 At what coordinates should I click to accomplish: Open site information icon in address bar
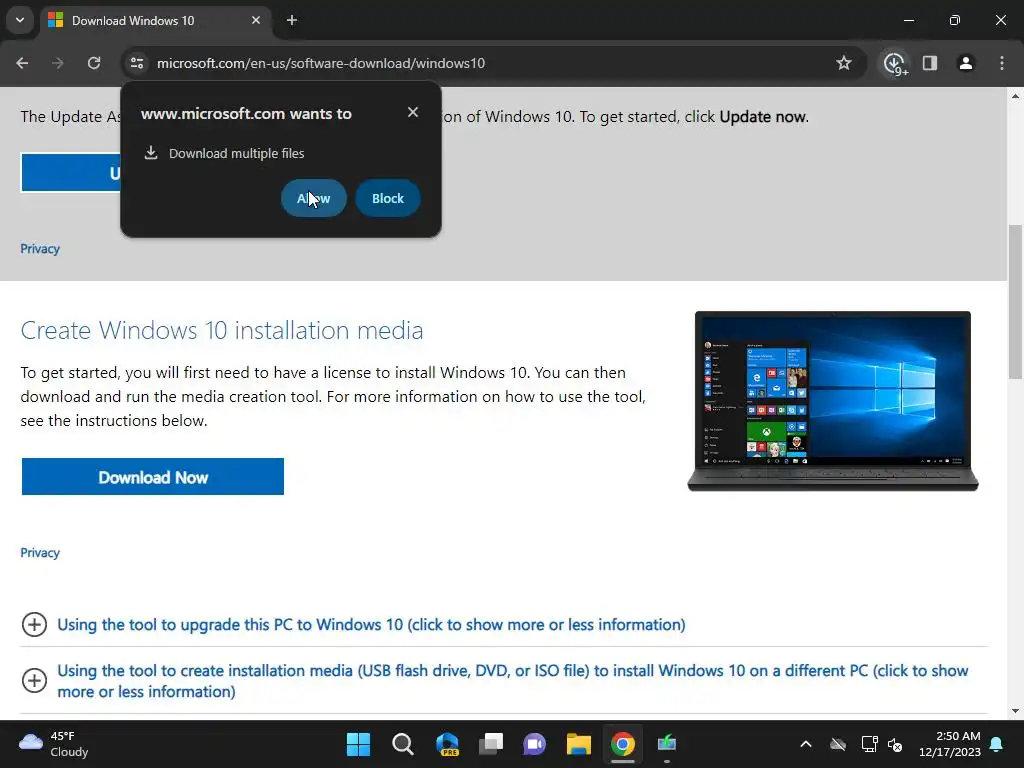pos(136,63)
